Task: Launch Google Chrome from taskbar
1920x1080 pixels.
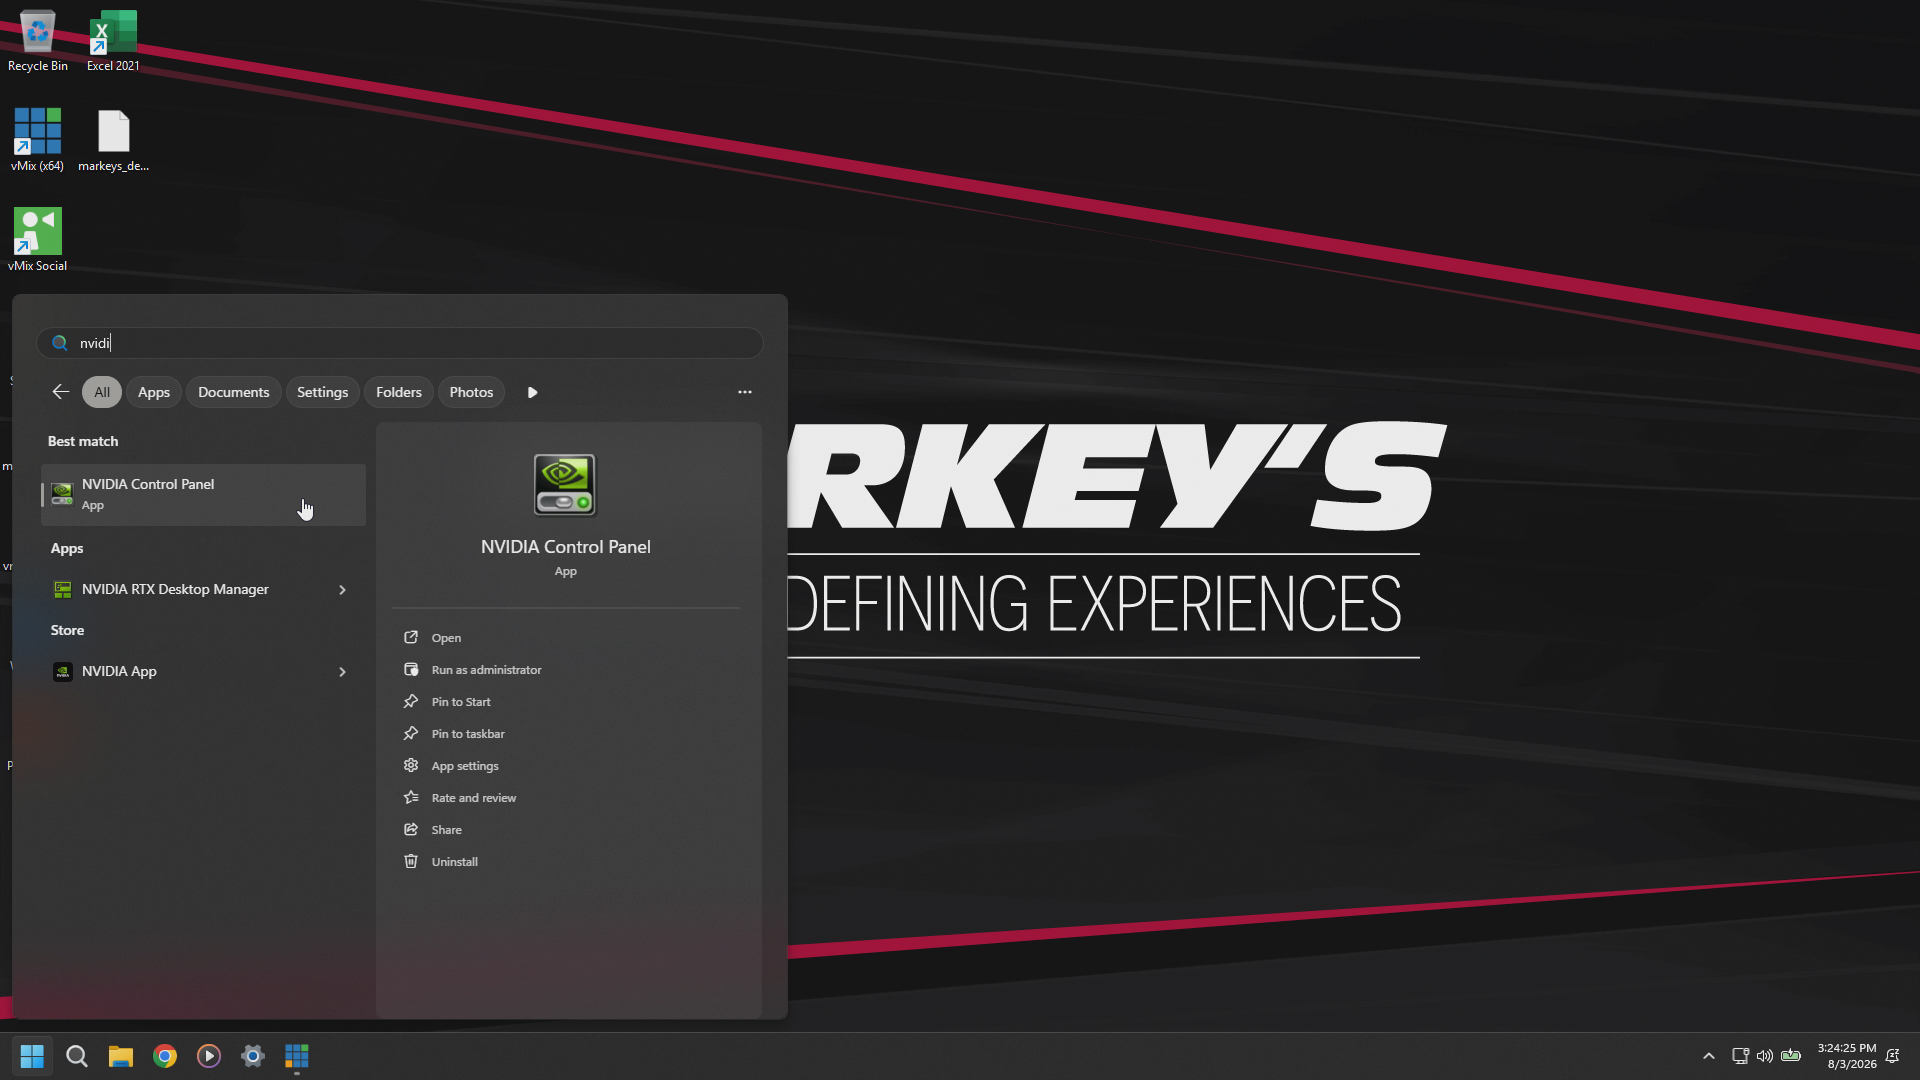Action: [165, 1056]
